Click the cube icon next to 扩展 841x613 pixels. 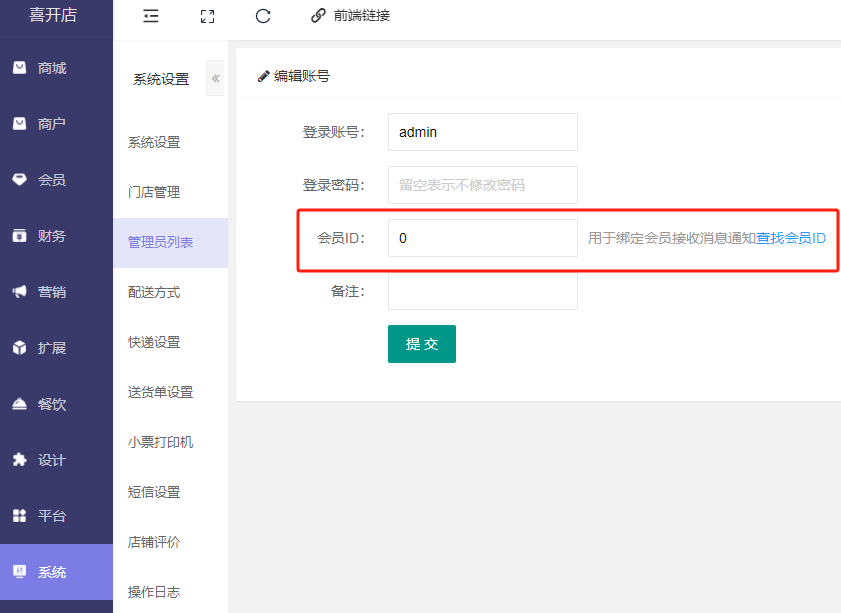click(19, 348)
